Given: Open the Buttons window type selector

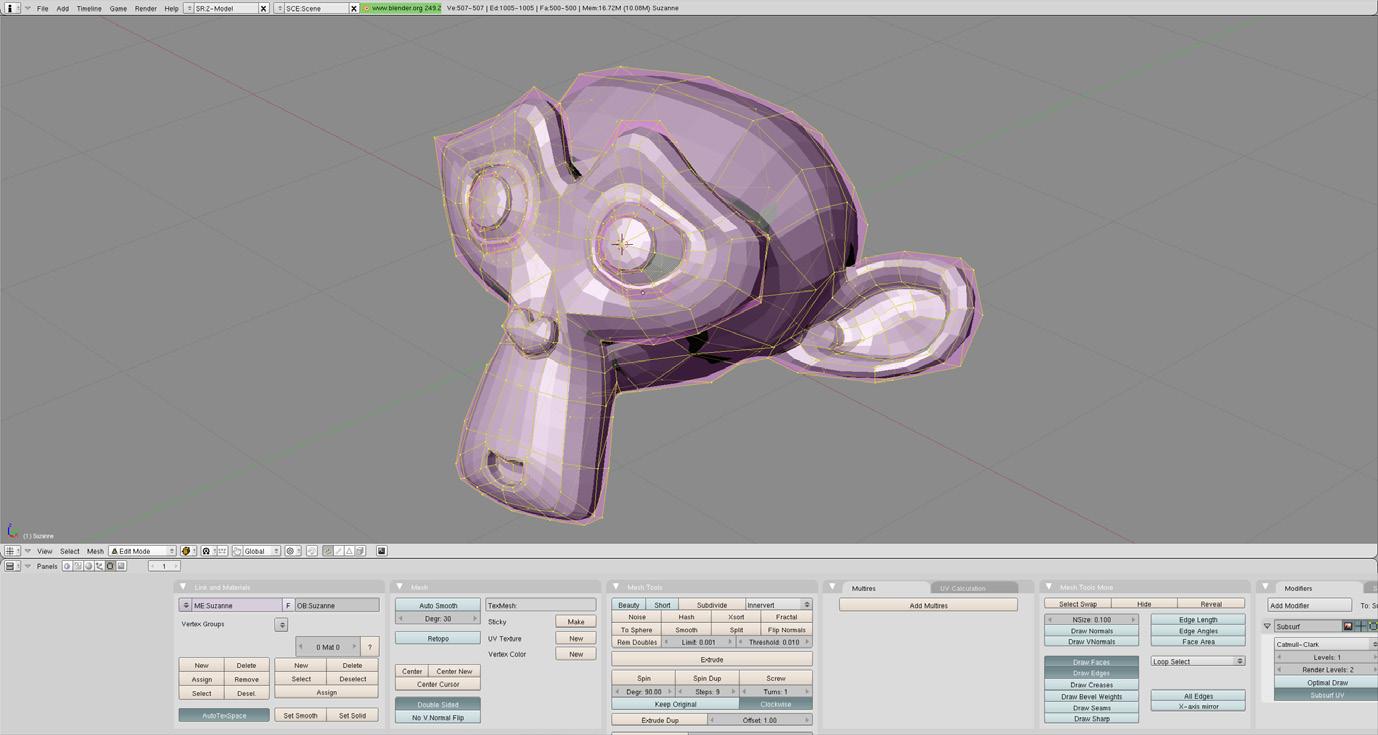Looking at the screenshot, I should click(x=12, y=566).
